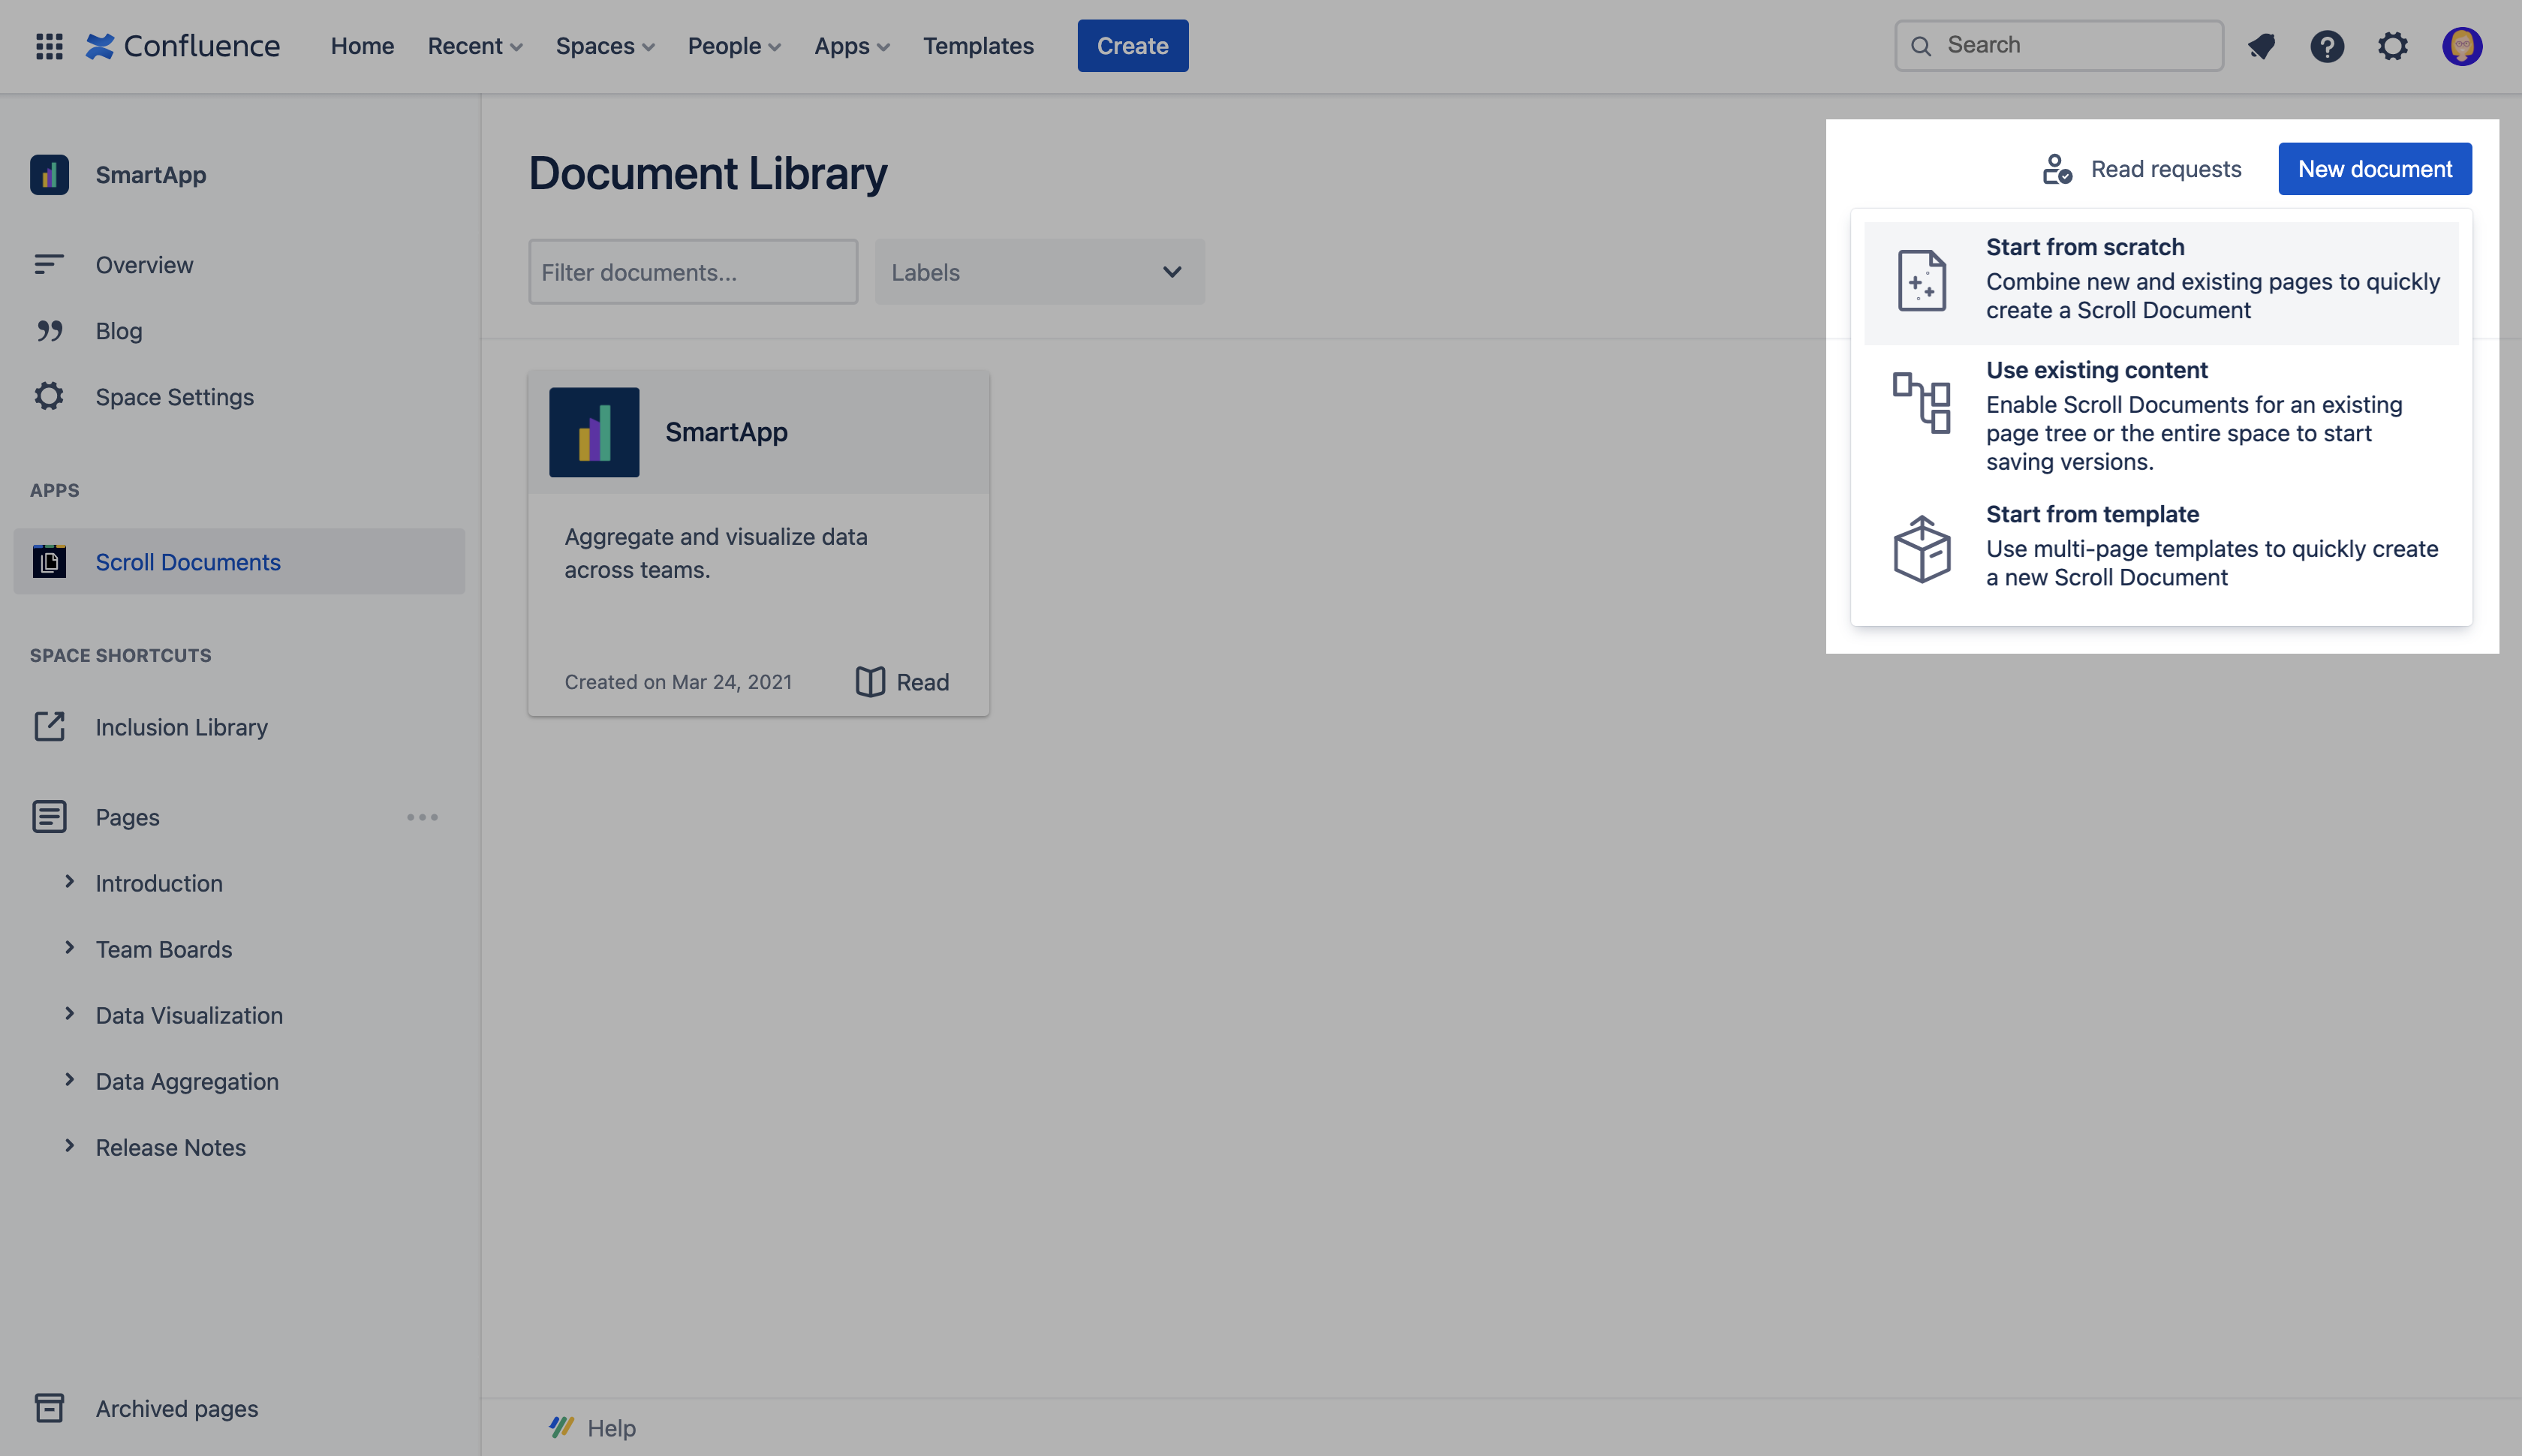Screen dimensions: 2522x1456
Task: Expand the Introduction page tree
Action: click(70, 882)
